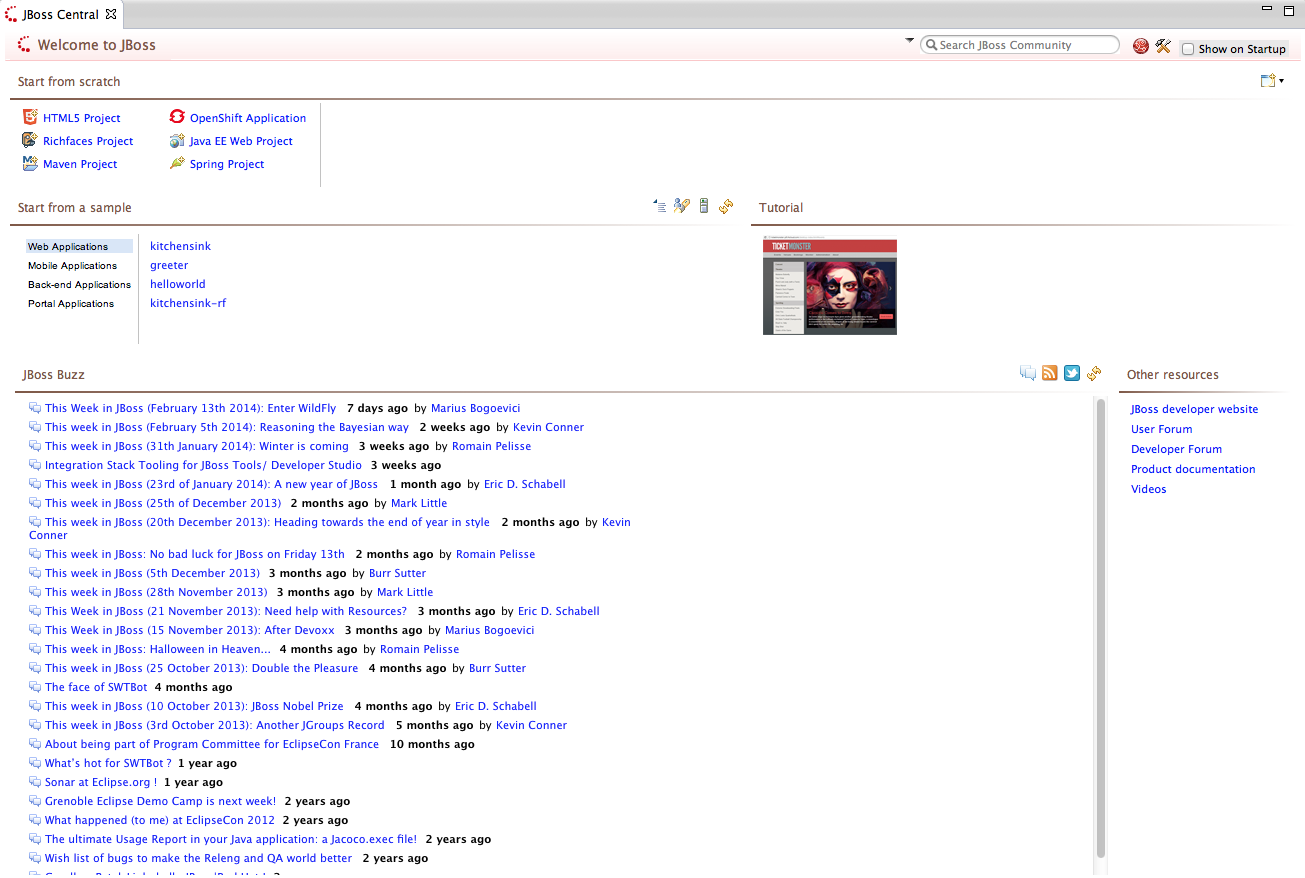The height and width of the screenshot is (878, 1305).
Task: Select the Mobile Applications category
Action: click(x=72, y=265)
